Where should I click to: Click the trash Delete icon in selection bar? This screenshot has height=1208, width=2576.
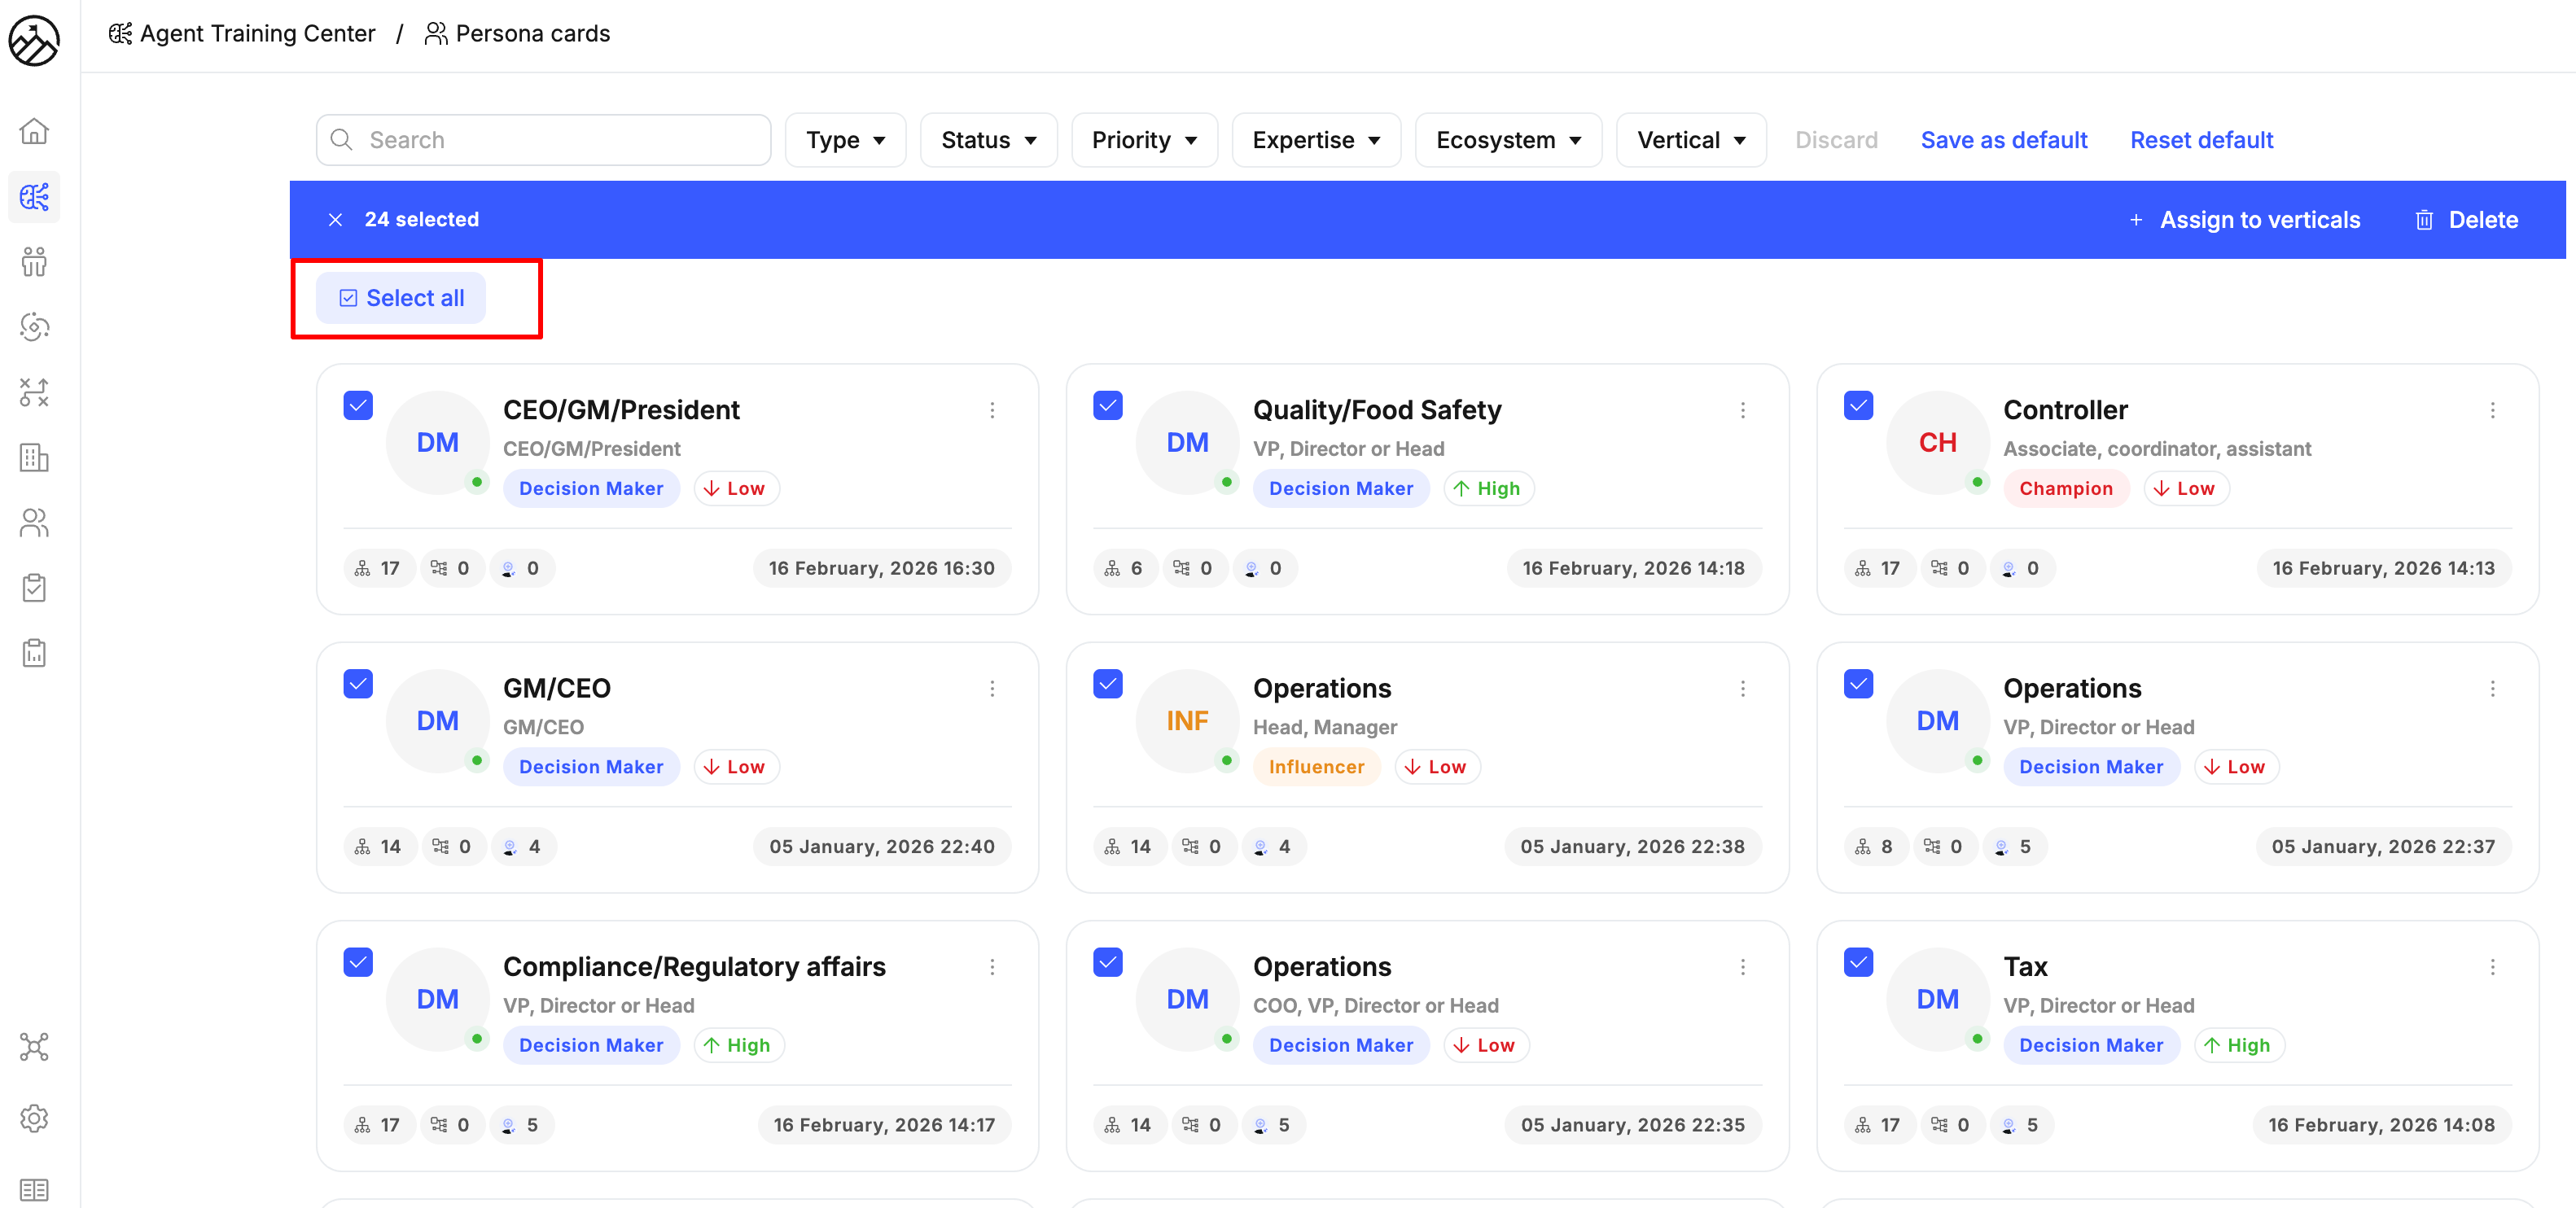[2424, 220]
